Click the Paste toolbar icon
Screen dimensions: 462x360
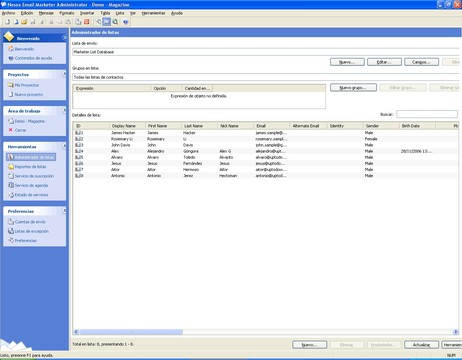click(68, 22)
